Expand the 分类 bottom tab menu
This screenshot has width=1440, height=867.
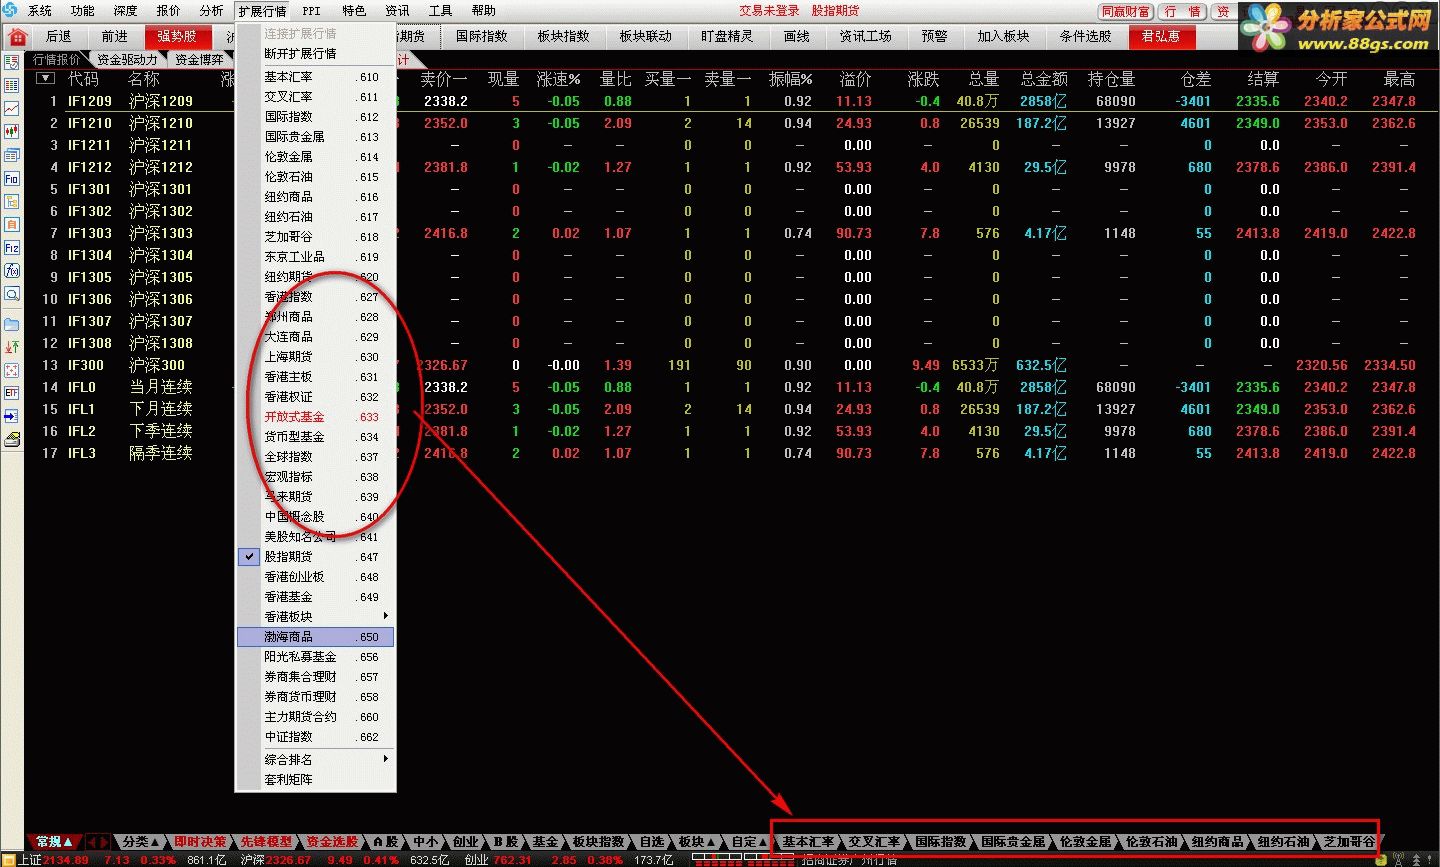(x=142, y=842)
